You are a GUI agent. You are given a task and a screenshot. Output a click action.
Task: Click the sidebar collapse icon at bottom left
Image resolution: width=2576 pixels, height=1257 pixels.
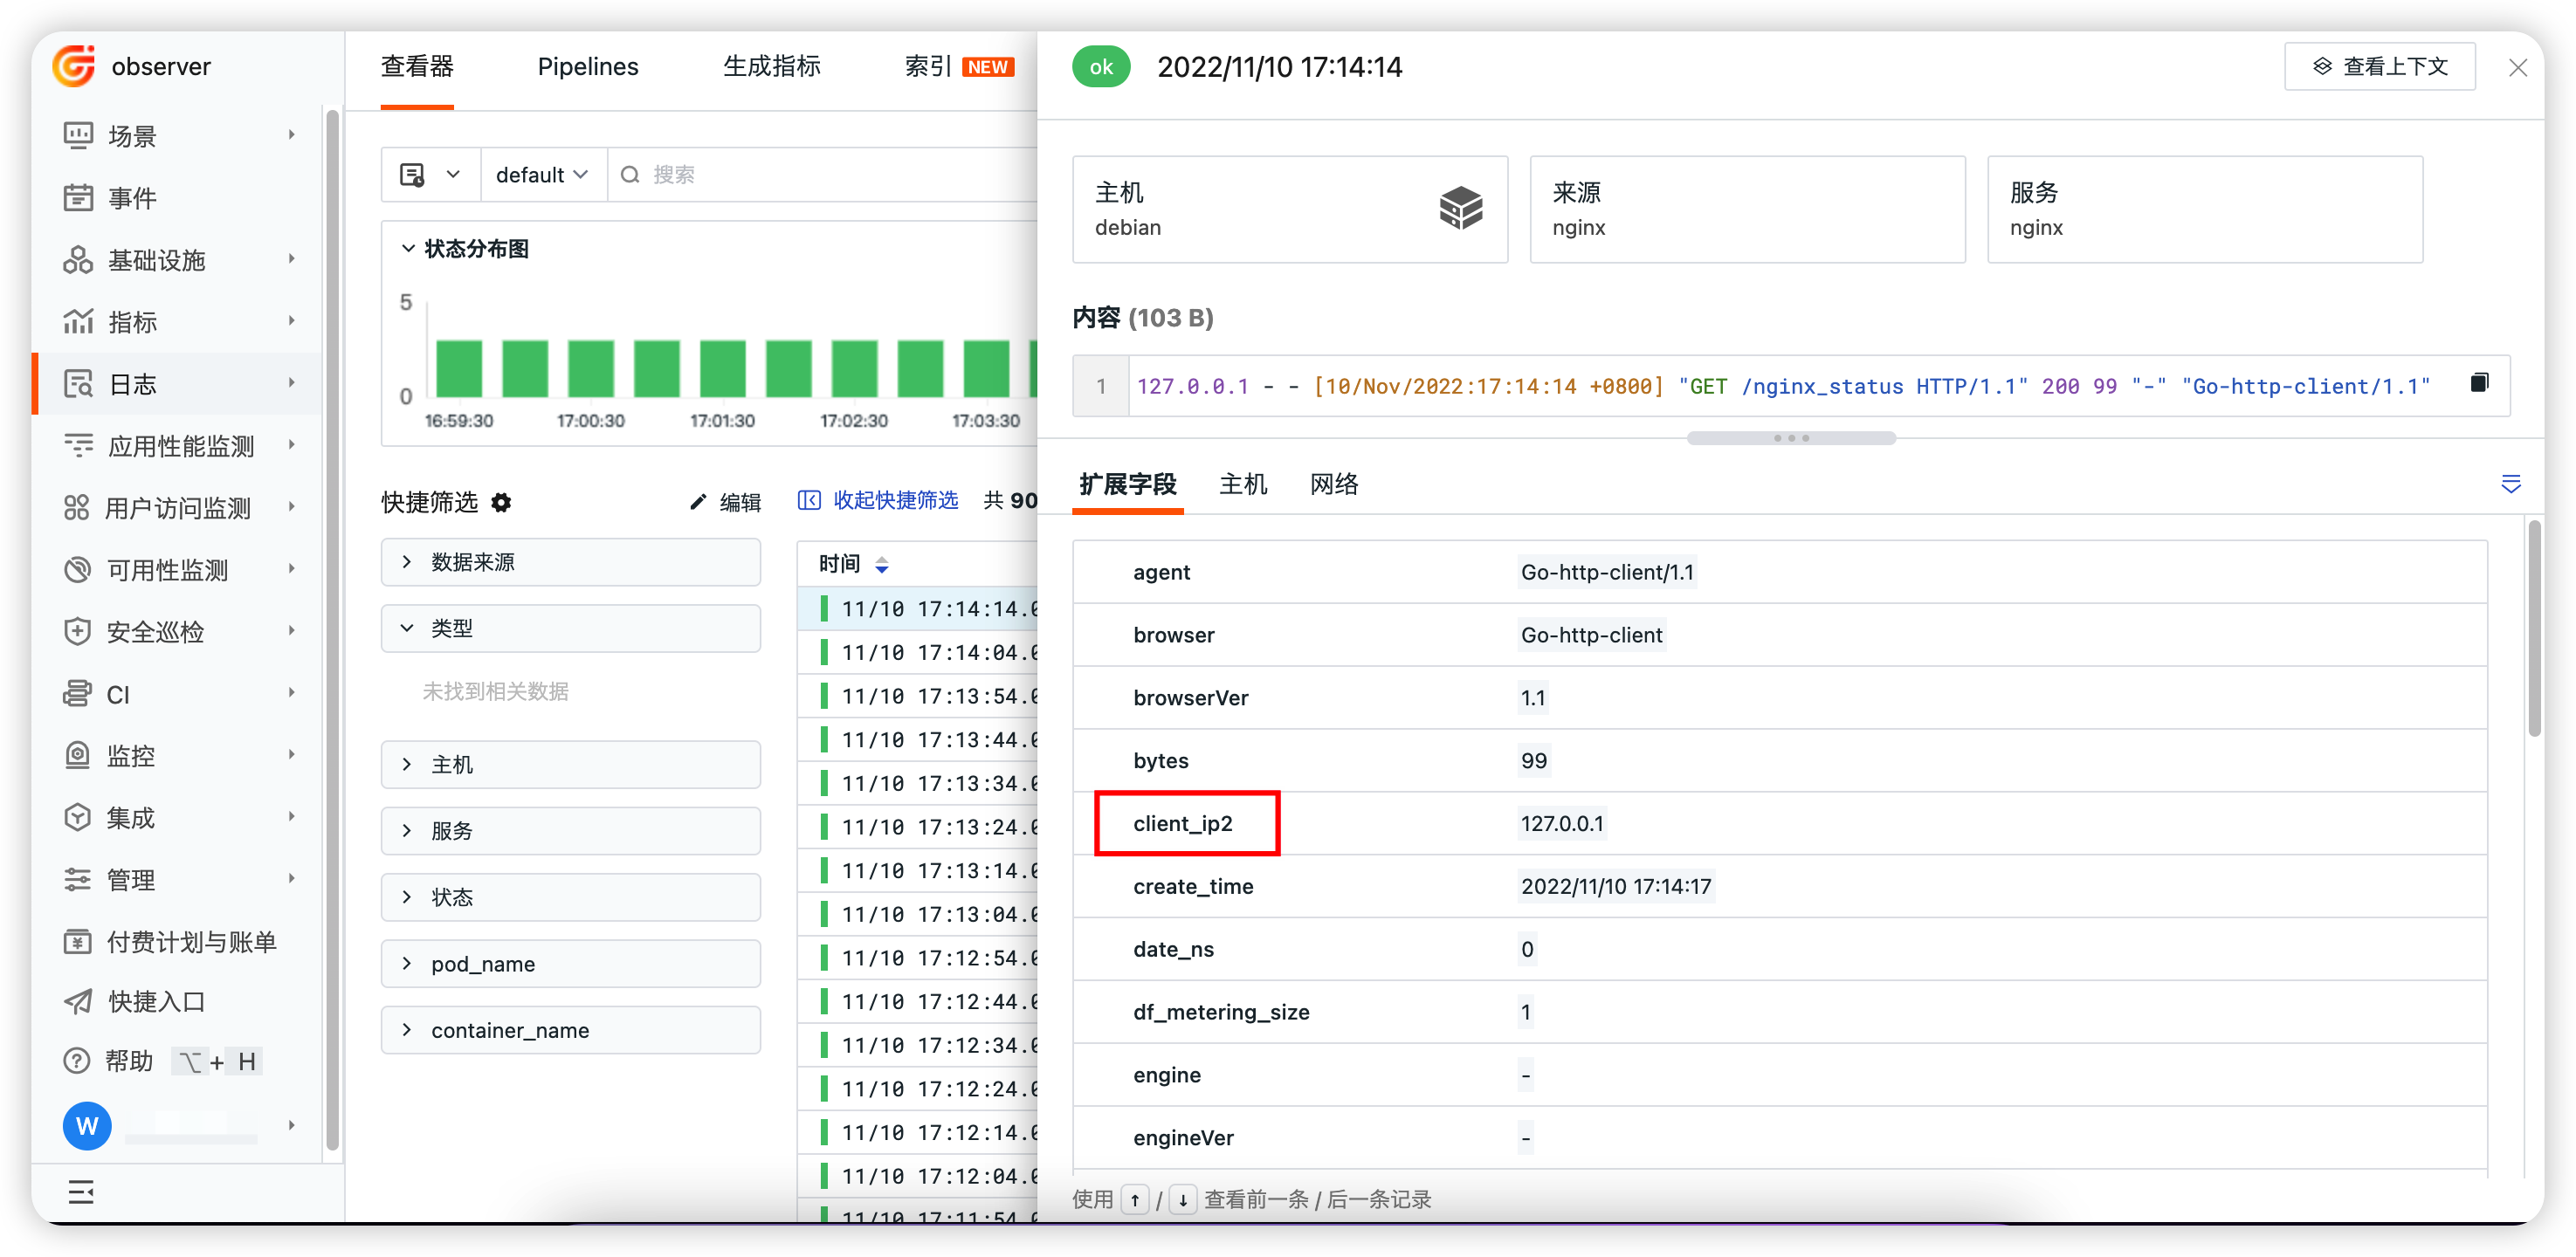coord(81,1192)
